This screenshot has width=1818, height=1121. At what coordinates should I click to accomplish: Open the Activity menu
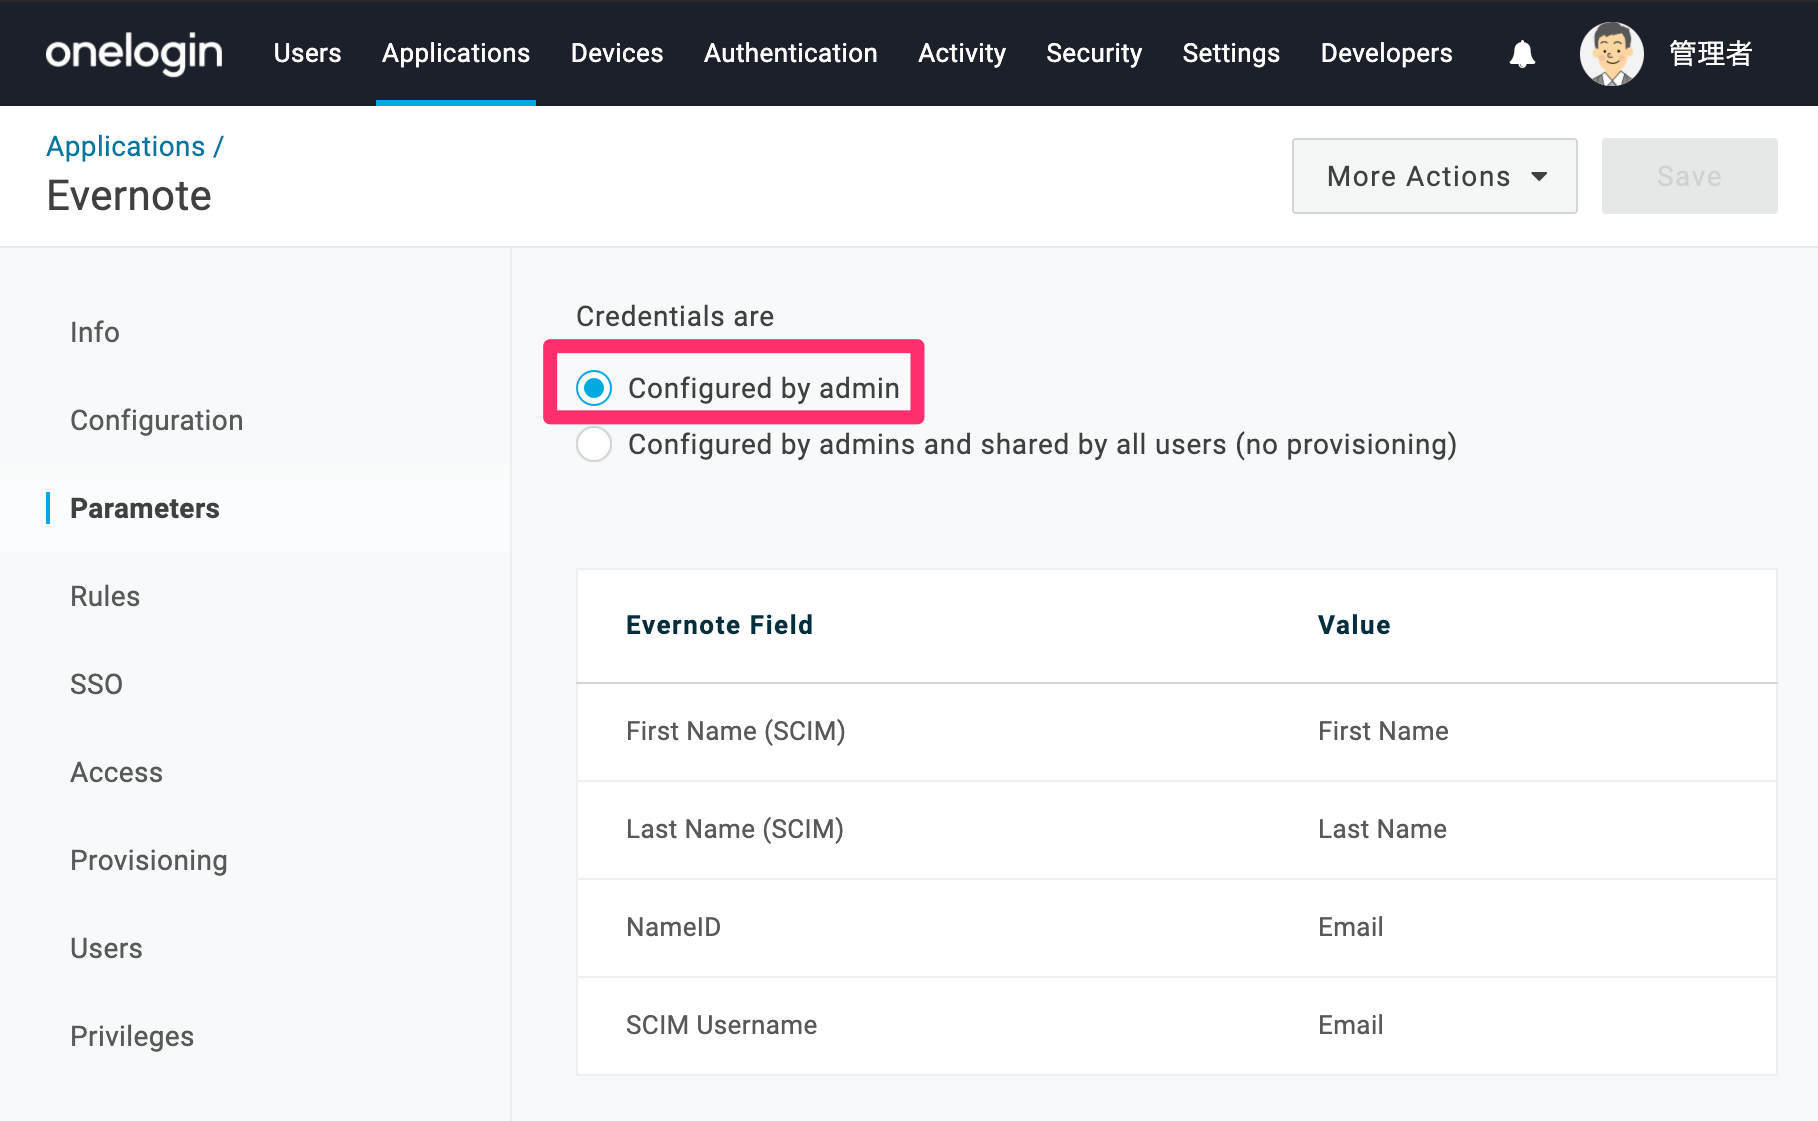[x=962, y=53]
